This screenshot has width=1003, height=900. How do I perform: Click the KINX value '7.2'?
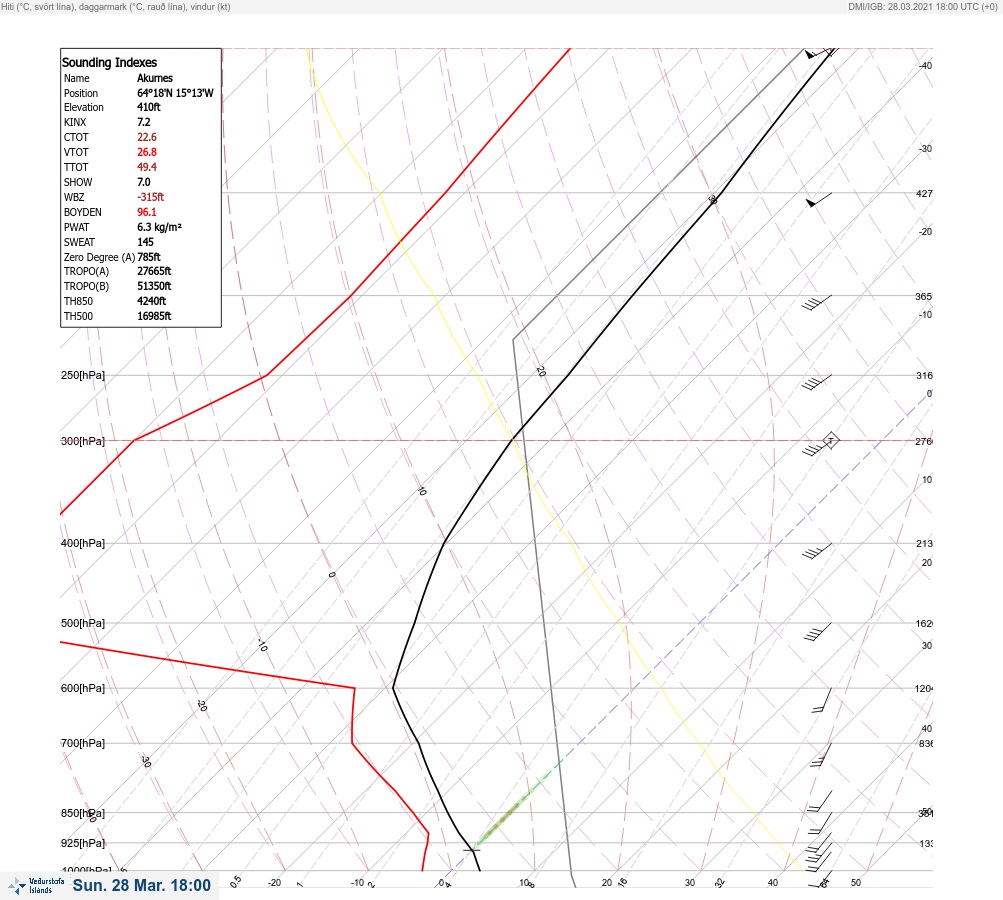point(144,122)
